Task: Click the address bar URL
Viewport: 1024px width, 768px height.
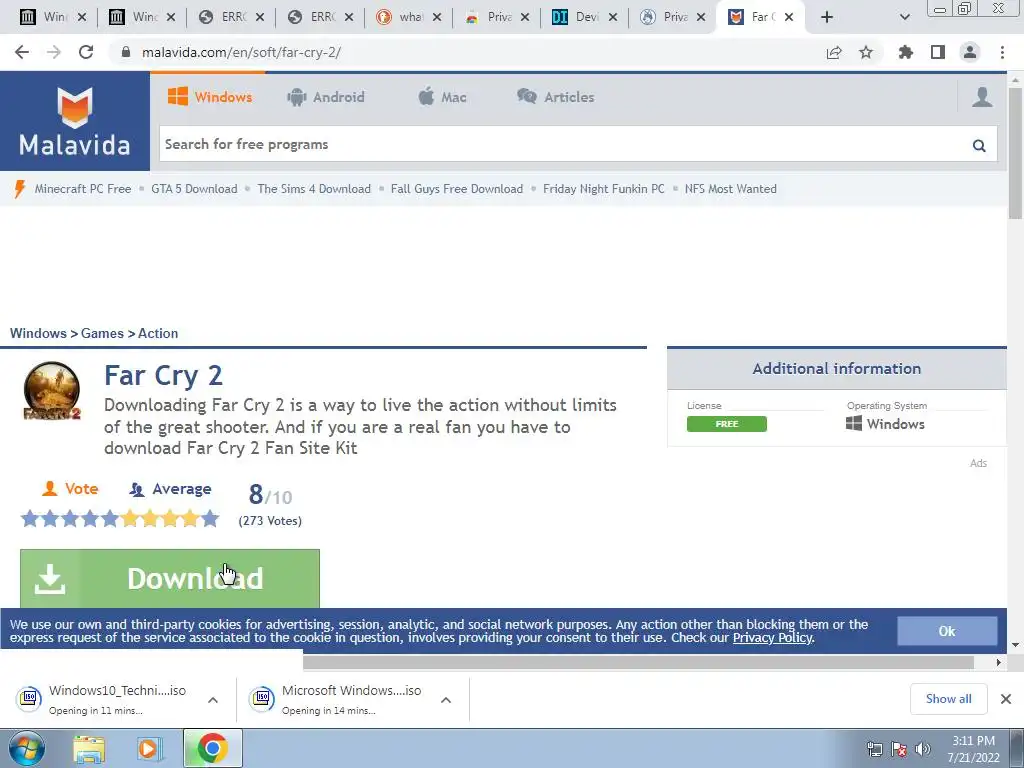Action: tap(241, 52)
